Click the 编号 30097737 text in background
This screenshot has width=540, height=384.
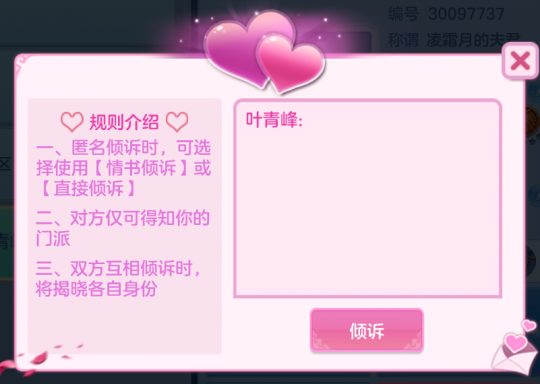(446, 14)
